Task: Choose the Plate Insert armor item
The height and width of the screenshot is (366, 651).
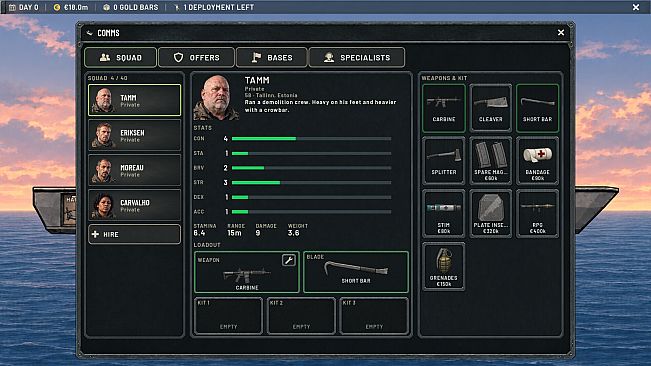Action: [490, 214]
